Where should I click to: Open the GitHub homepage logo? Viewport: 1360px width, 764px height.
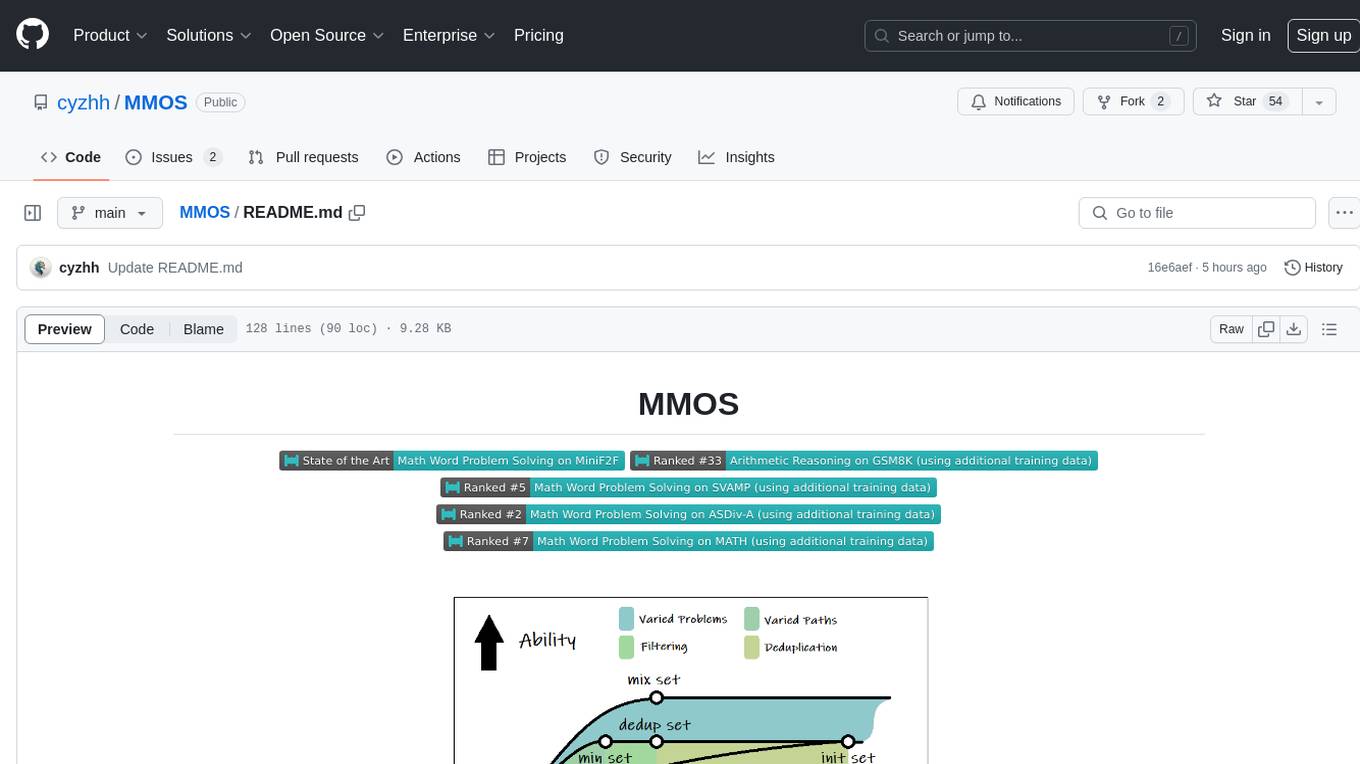tap(32, 35)
